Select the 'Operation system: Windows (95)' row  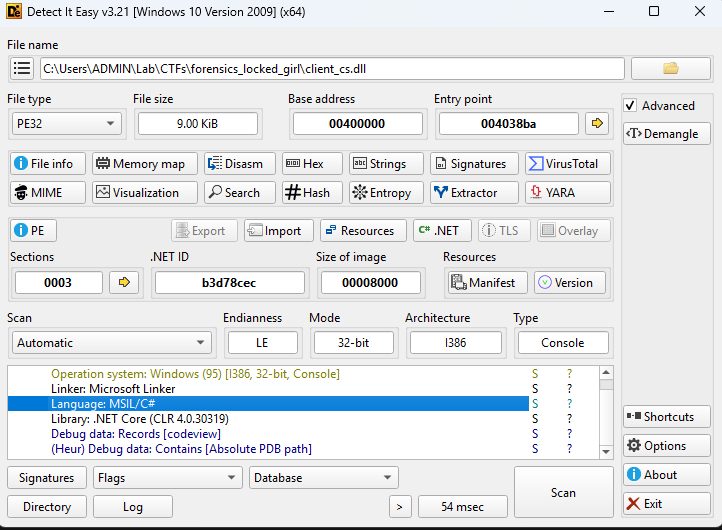point(268,374)
